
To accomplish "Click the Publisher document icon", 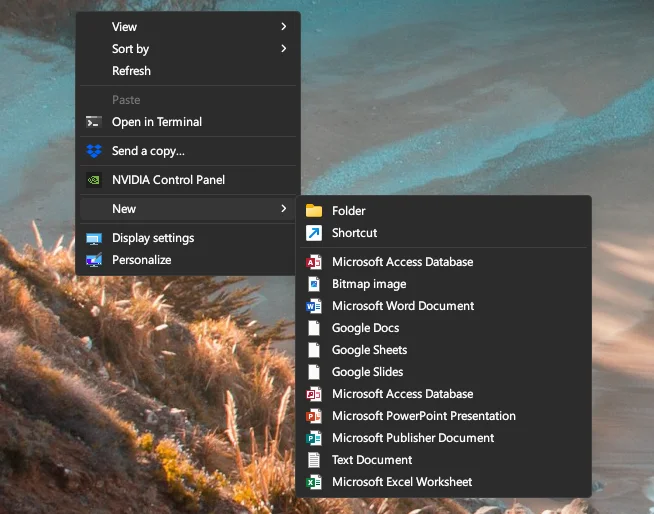I will click(x=314, y=438).
